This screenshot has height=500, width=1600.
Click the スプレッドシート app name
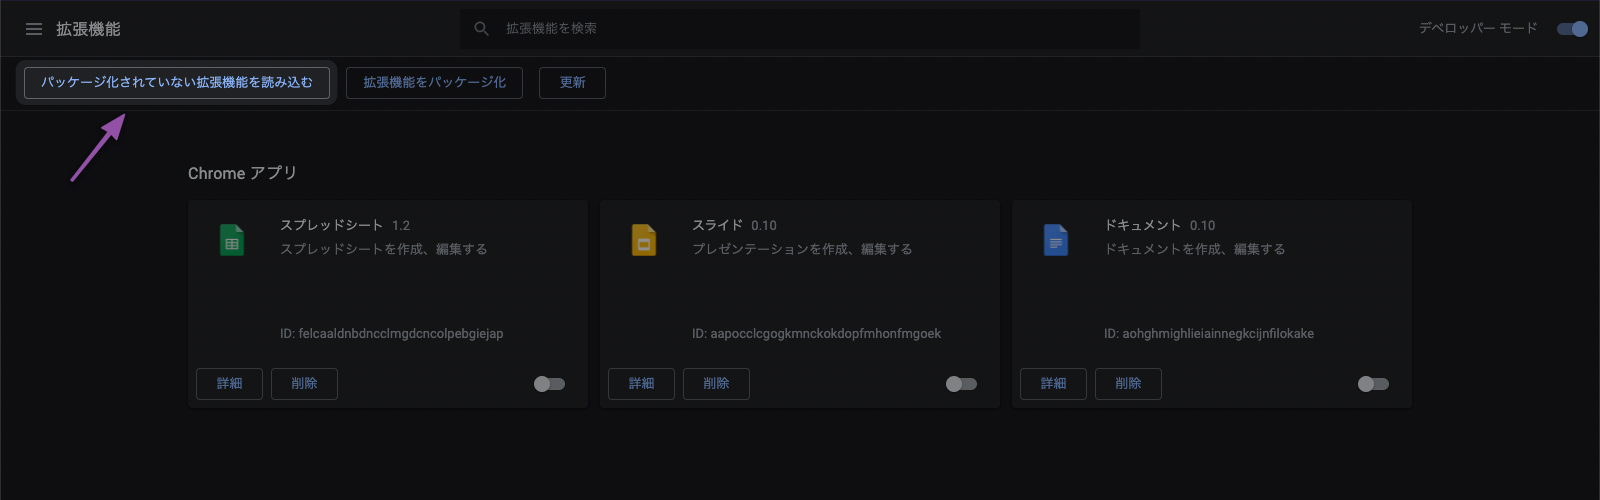331,225
